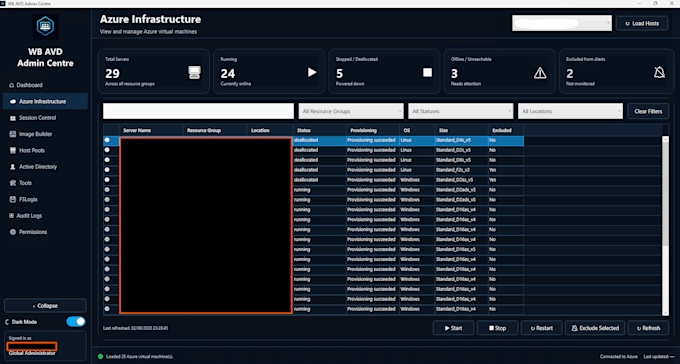The width and height of the screenshot is (680, 364).
Task: Restart the selected server
Action: (x=542, y=328)
